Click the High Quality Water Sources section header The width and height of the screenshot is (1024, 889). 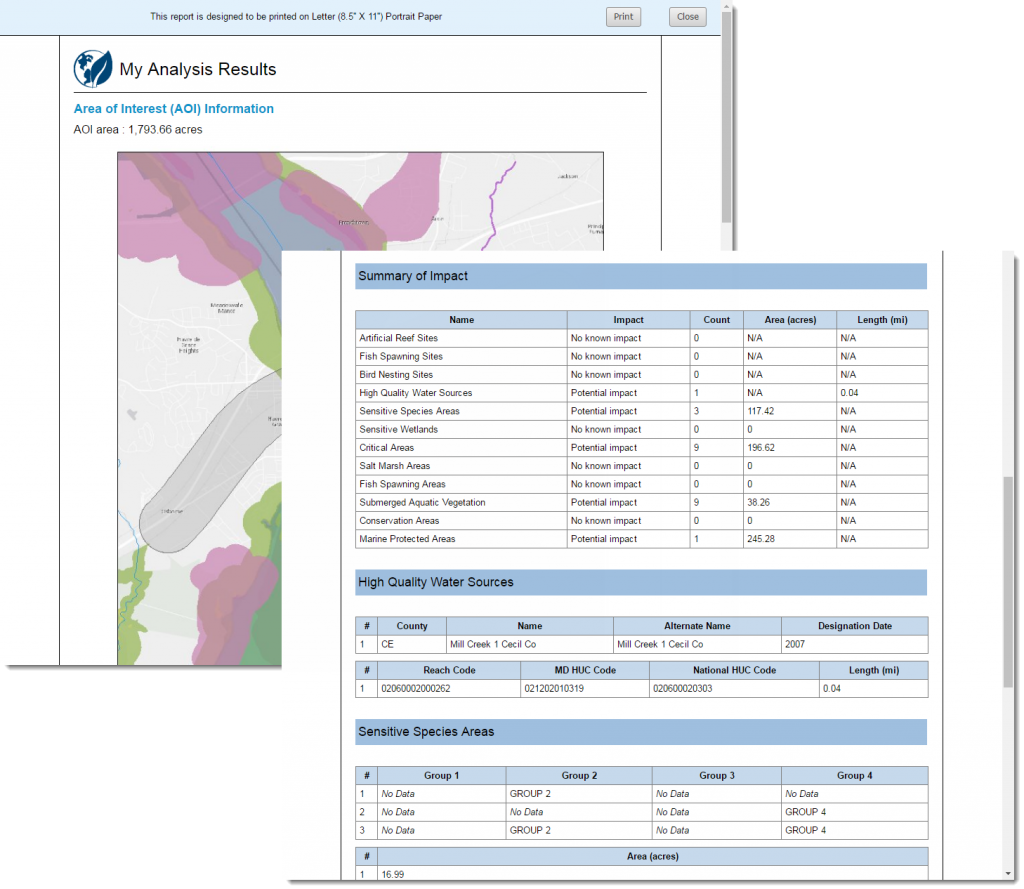point(641,582)
